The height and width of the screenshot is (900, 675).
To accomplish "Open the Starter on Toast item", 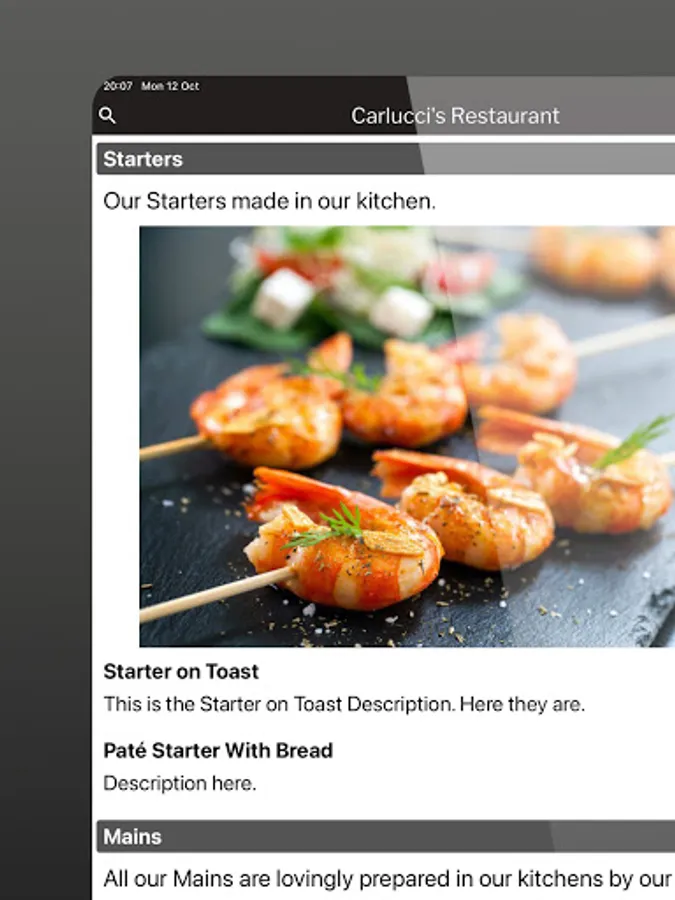I will [181, 672].
